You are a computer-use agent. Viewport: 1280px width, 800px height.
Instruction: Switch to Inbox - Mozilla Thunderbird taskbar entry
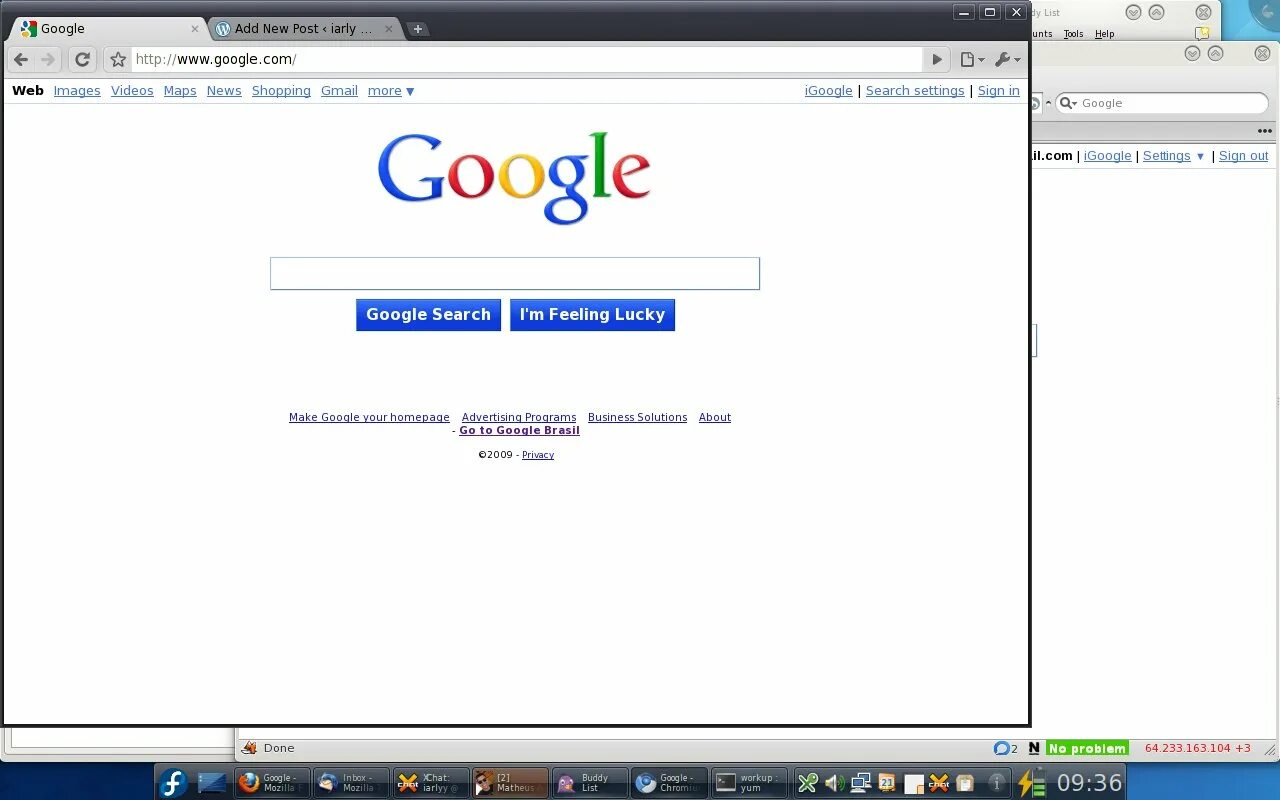351,782
